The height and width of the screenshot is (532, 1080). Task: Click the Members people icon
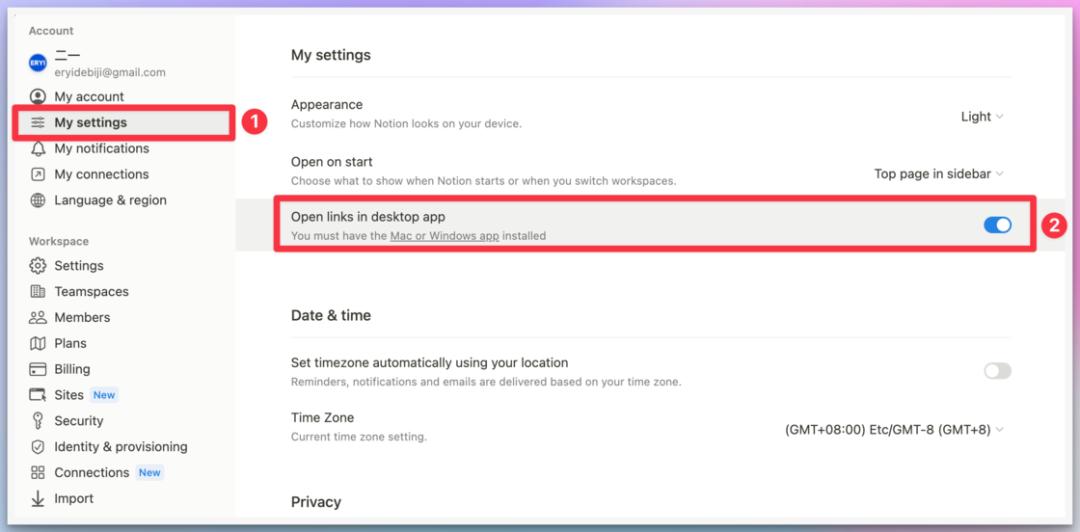click(x=38, y=318)
